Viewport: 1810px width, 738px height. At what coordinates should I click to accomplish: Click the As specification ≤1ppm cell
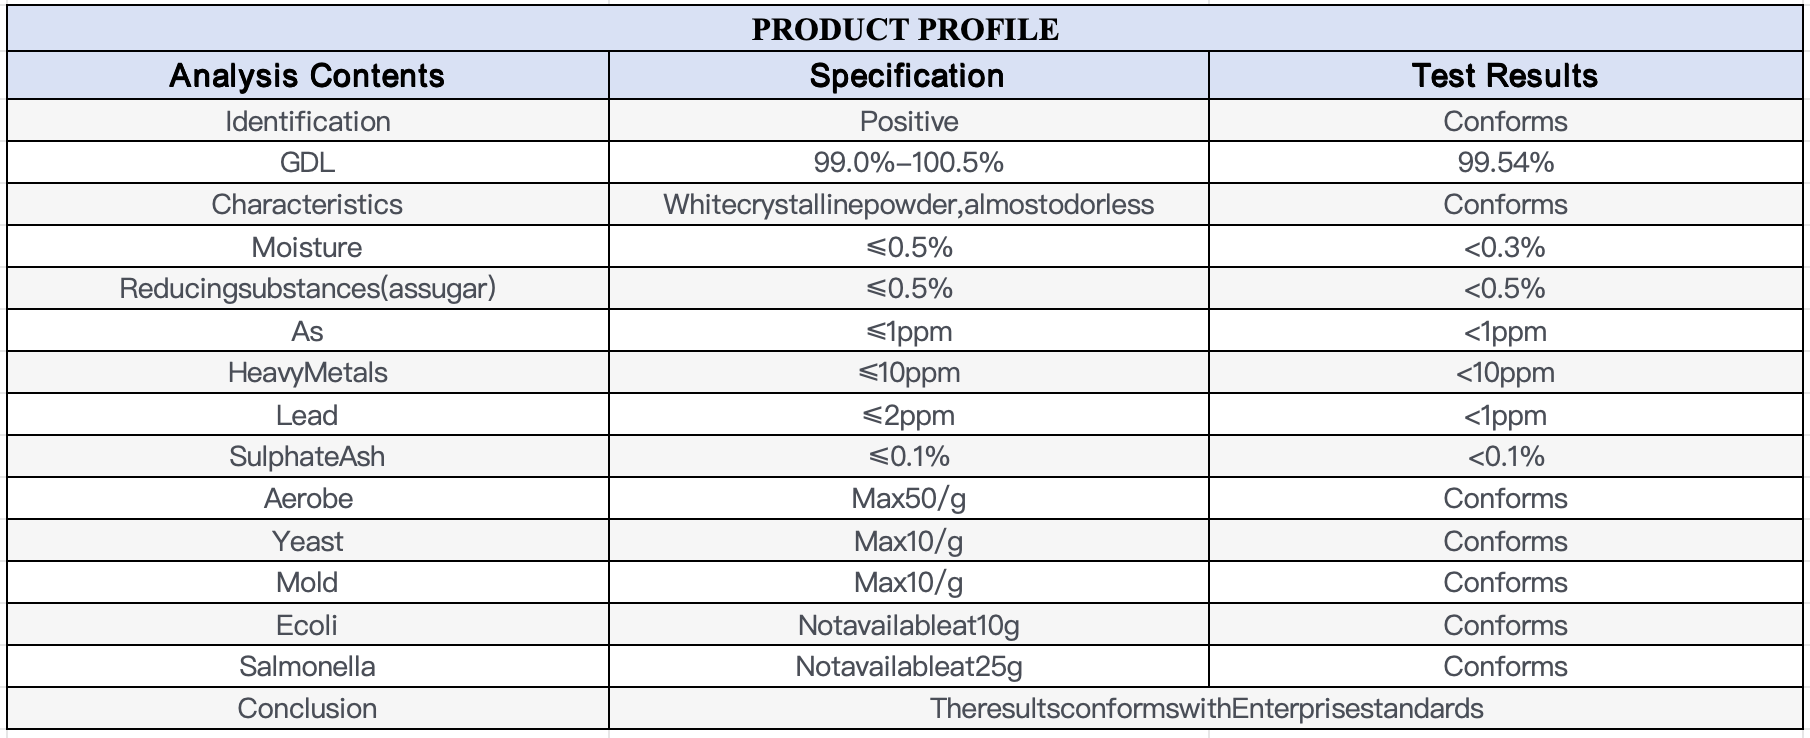pyautogui.click(x=908, y=331)
